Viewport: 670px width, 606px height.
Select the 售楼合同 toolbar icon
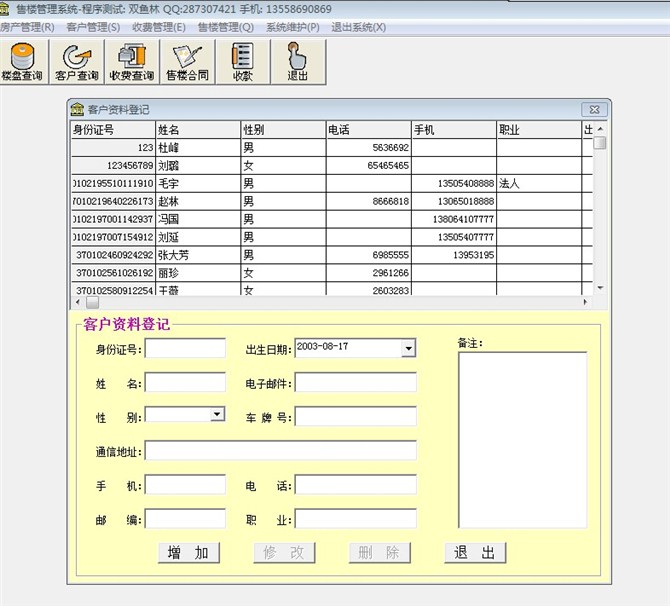point(187,61)
